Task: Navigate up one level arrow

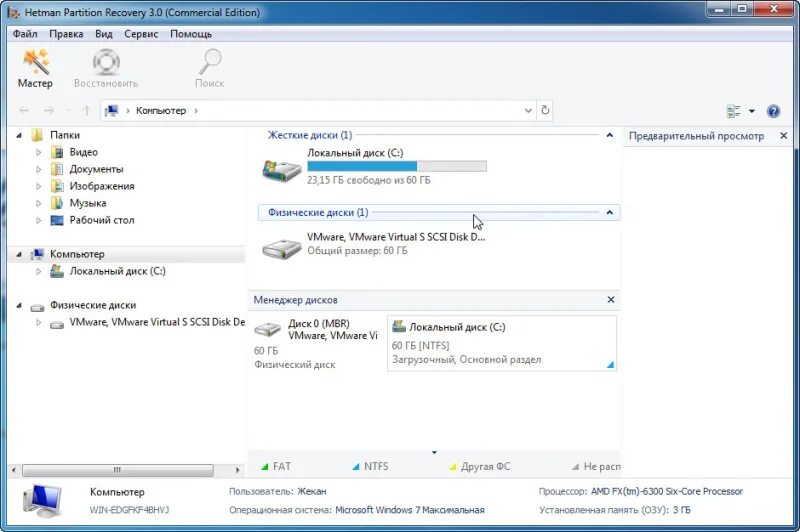Action: click(87, 111)
